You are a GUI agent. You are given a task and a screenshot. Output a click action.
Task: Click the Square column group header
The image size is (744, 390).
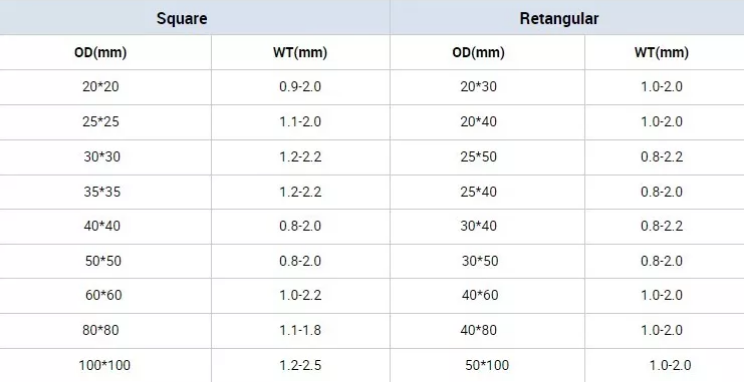(182, 19)
